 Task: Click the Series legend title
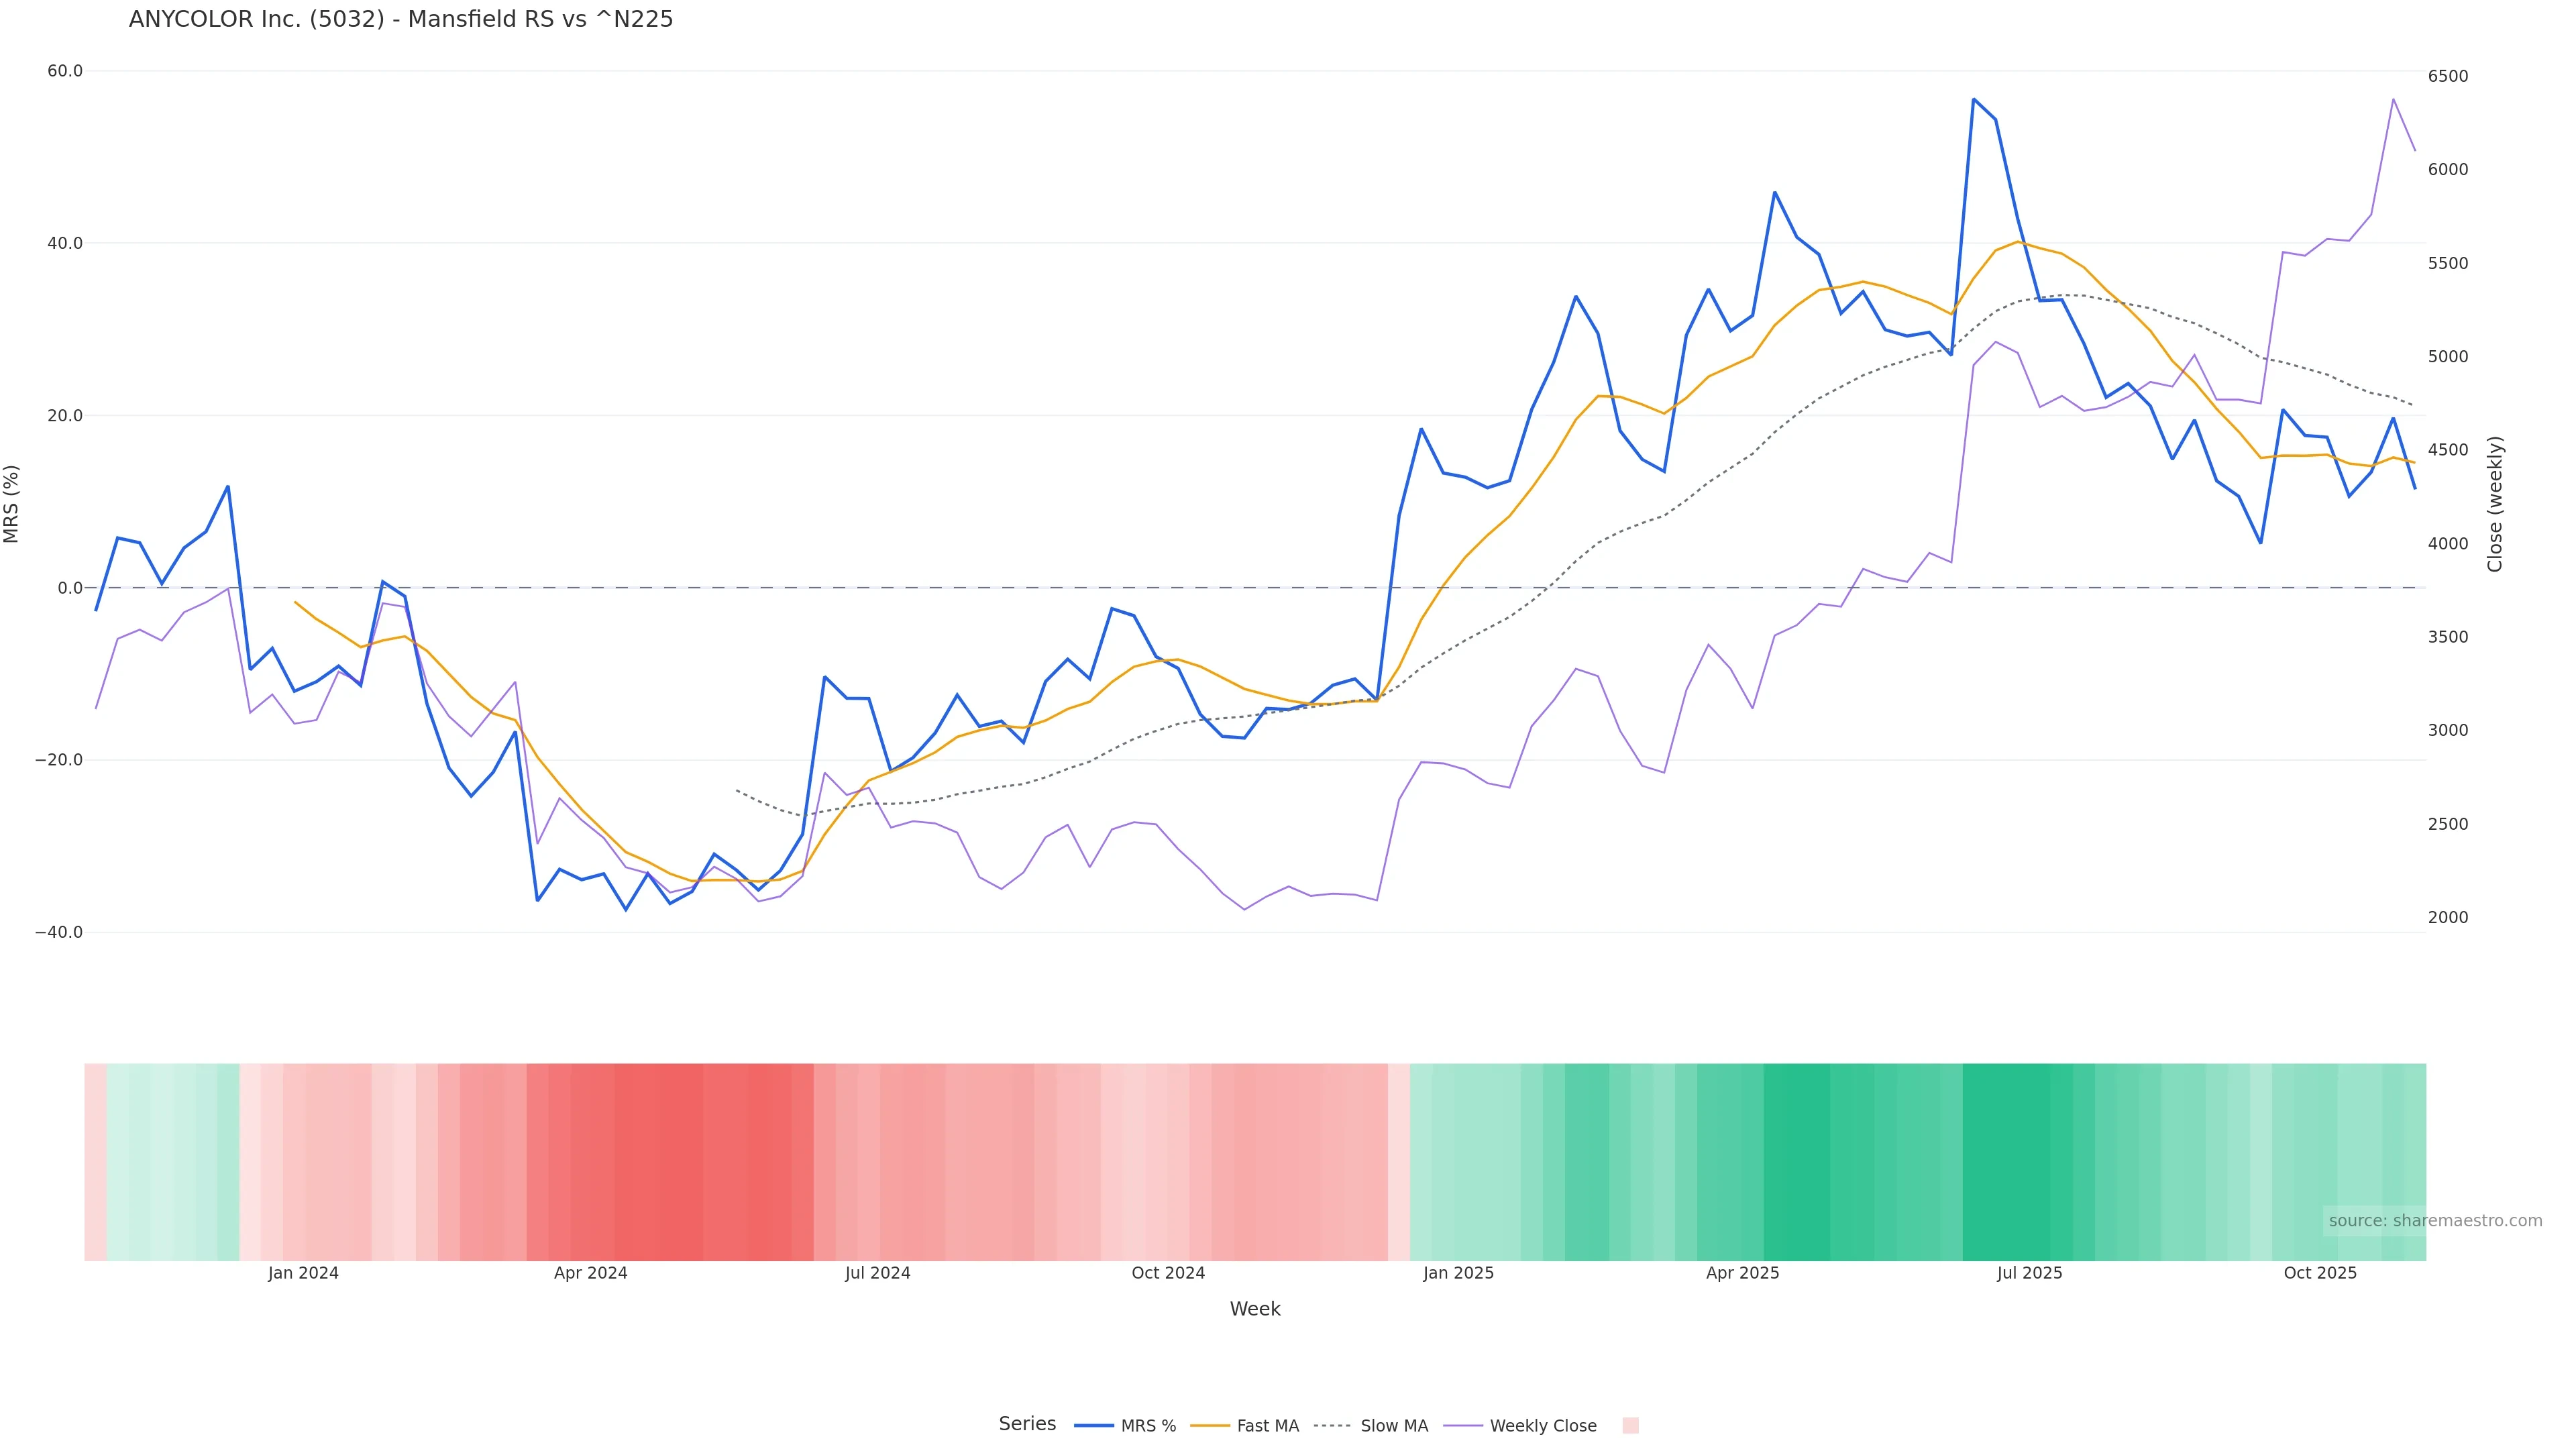[1027, 1424]
